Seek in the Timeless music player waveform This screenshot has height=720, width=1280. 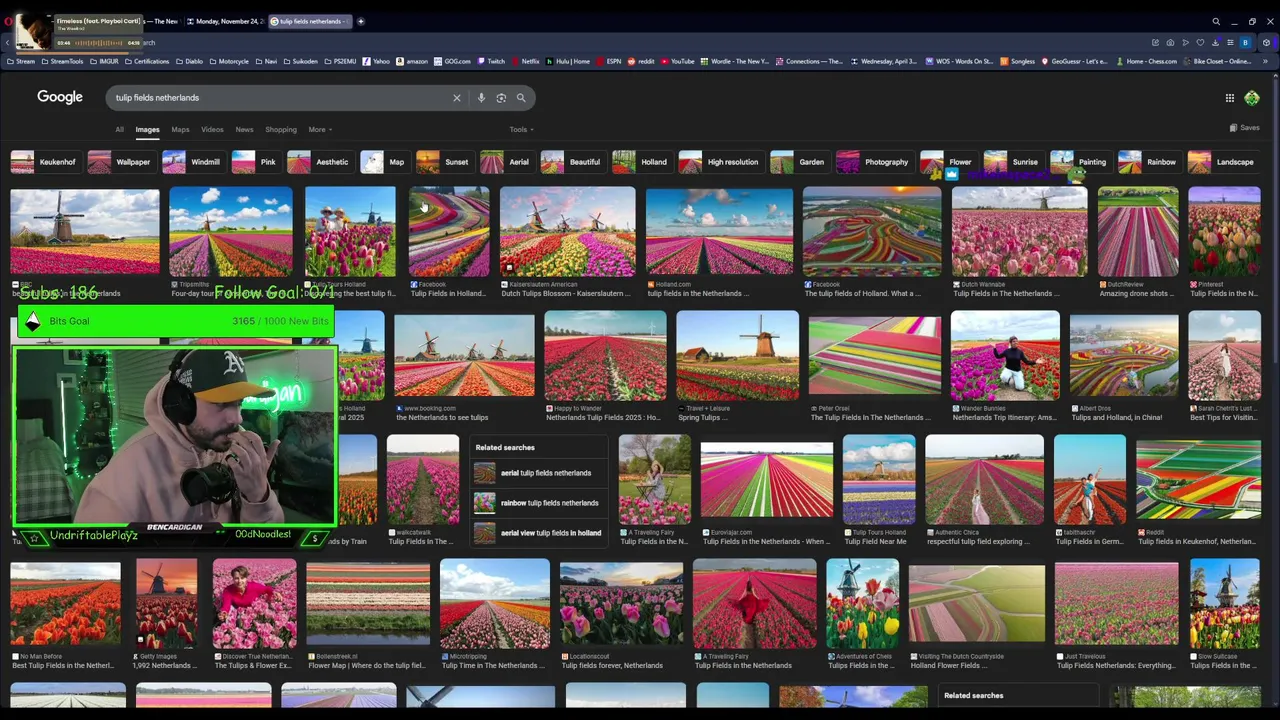click(x=99, y=43)
